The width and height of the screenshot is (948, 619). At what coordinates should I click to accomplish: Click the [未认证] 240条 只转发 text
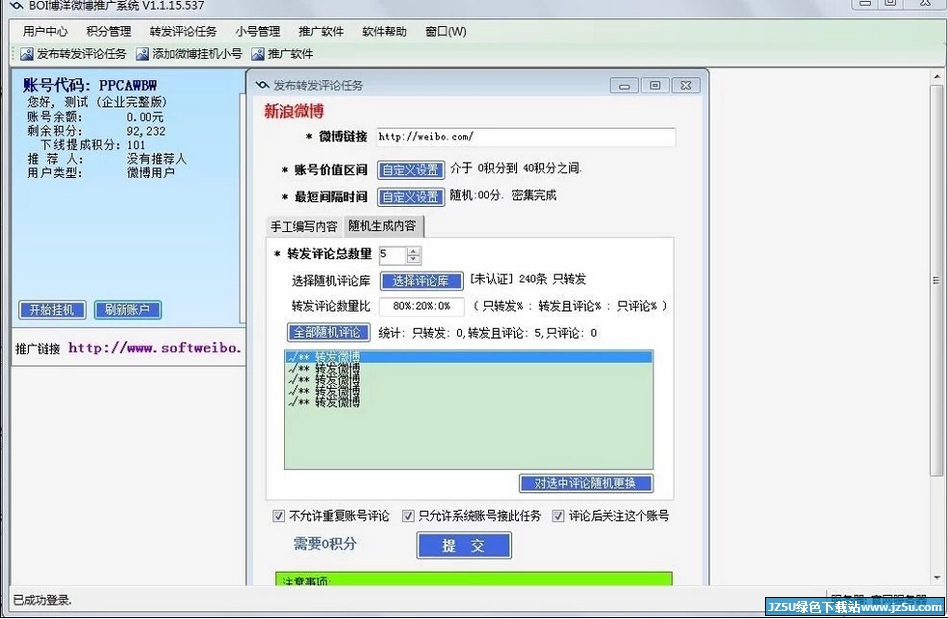528,279
